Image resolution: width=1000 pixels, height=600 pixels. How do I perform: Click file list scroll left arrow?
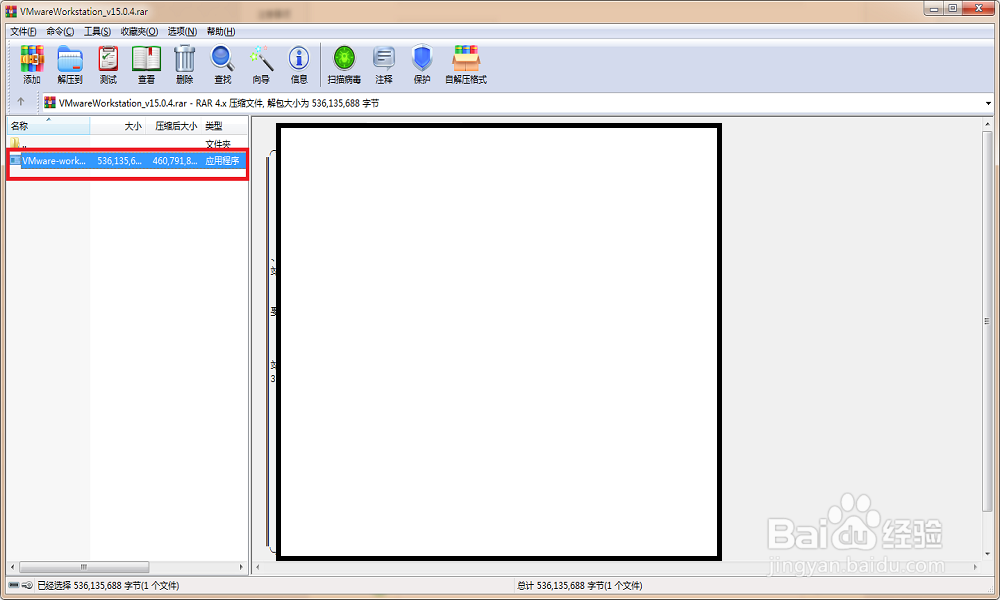point(13,566)
